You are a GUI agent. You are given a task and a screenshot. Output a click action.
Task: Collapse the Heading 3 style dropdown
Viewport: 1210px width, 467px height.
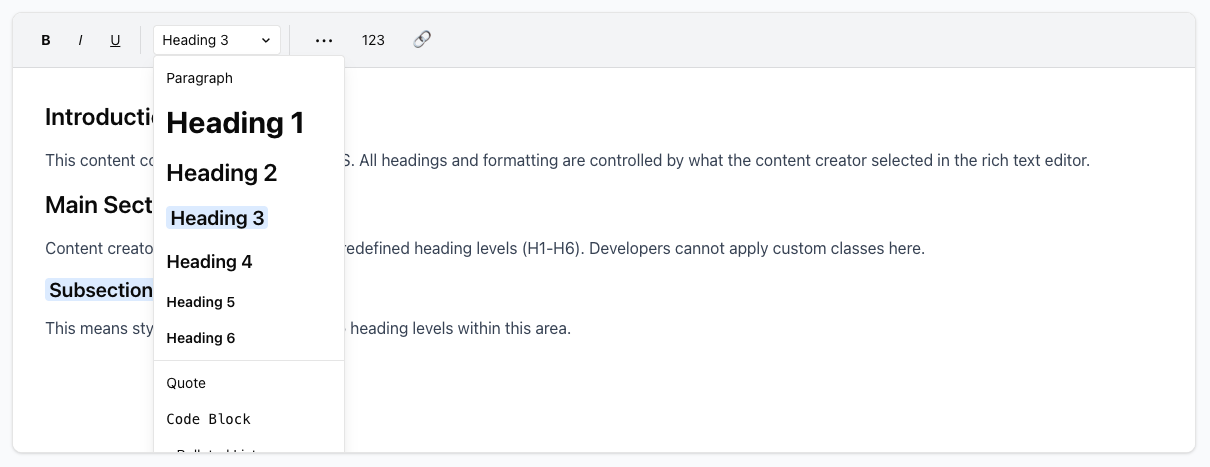point(217,40)
